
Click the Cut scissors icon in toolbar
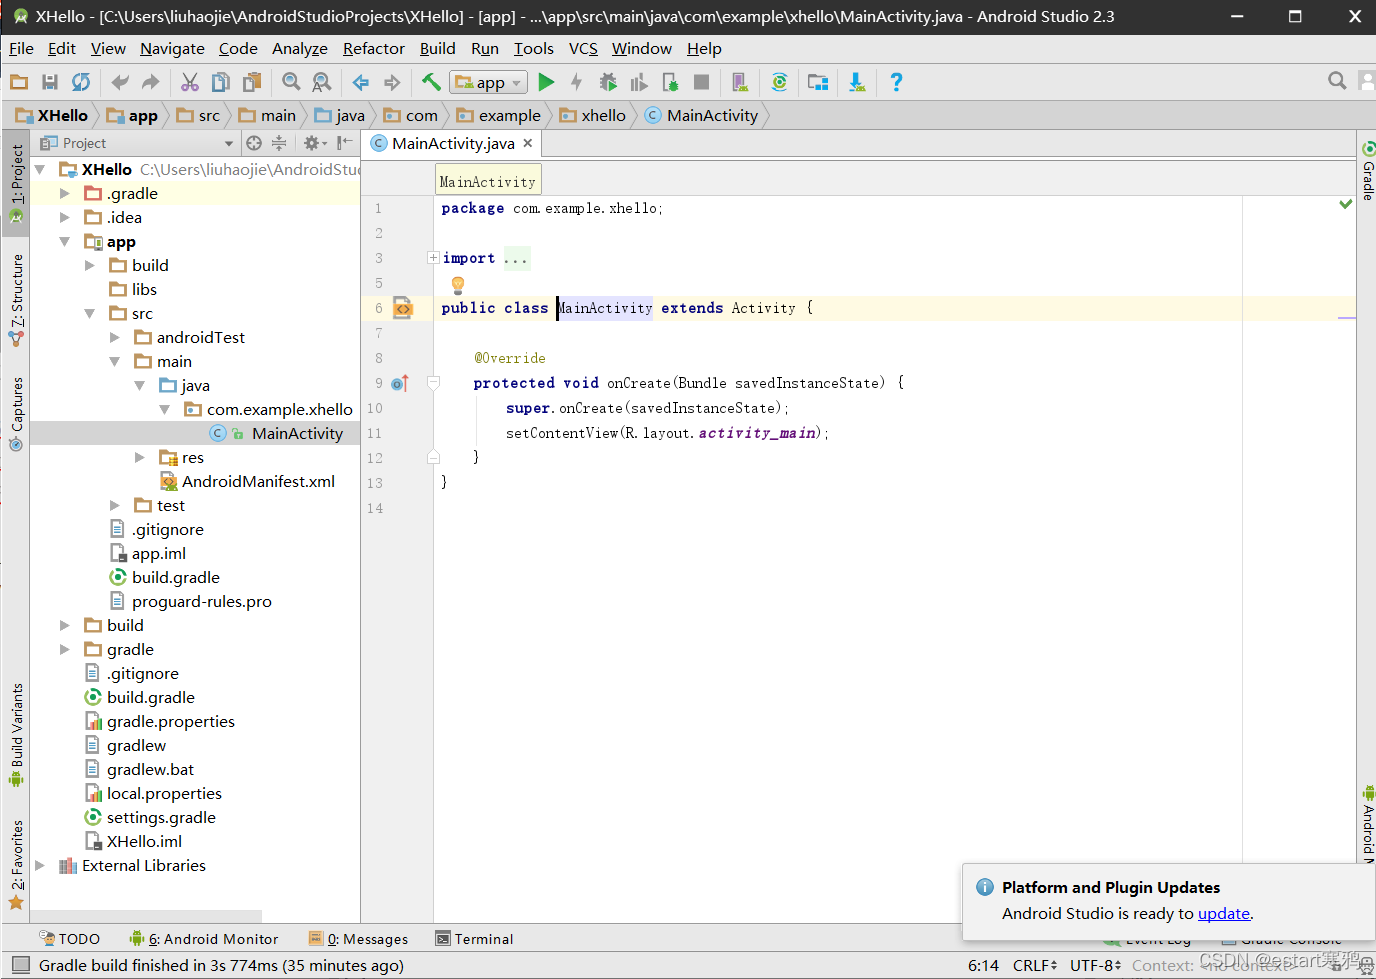(x=190, y=83)
